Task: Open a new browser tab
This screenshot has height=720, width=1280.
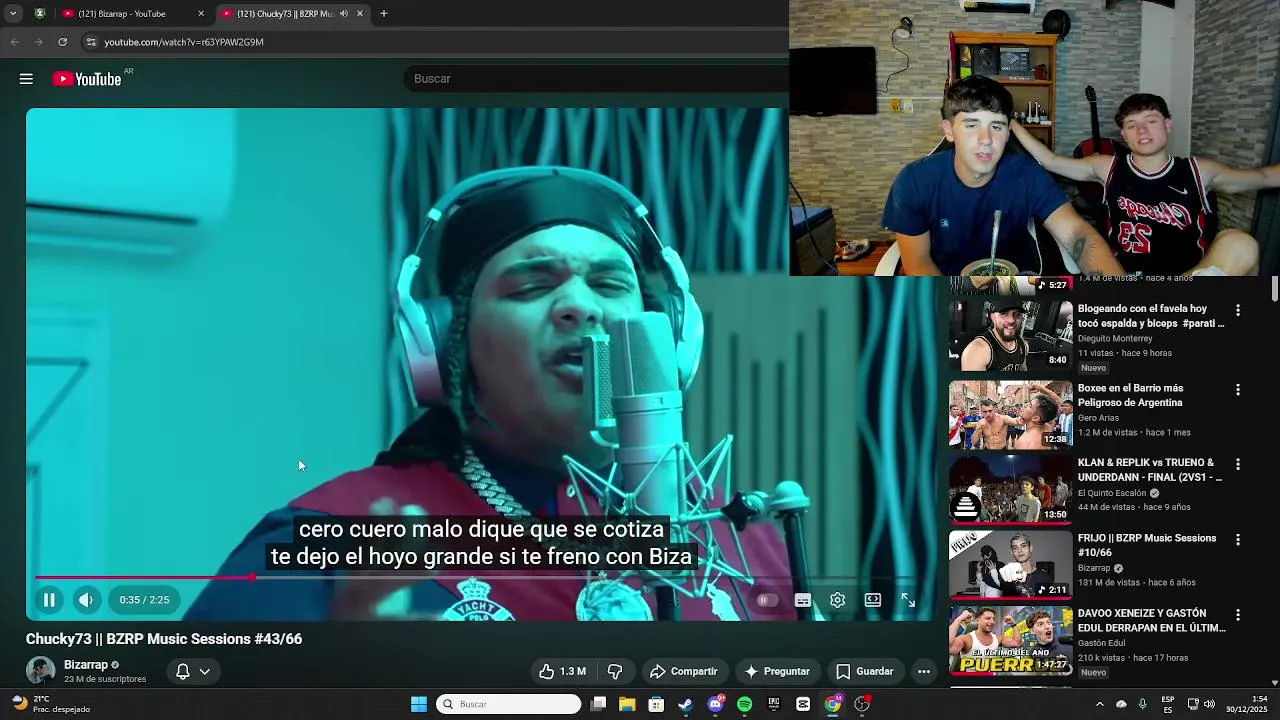Action: [383, 14]
